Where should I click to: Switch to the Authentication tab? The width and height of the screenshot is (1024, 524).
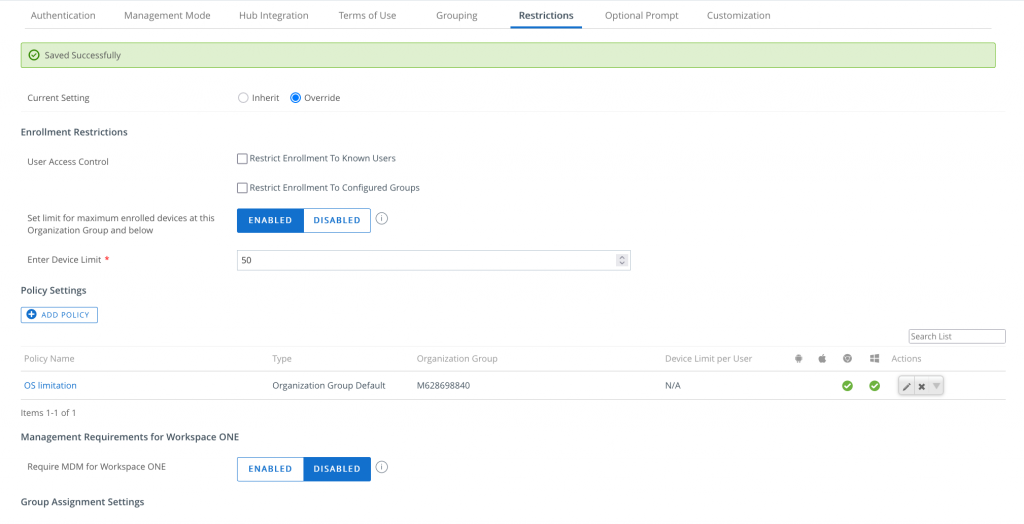pyautogui.click(x=63, y=16)
